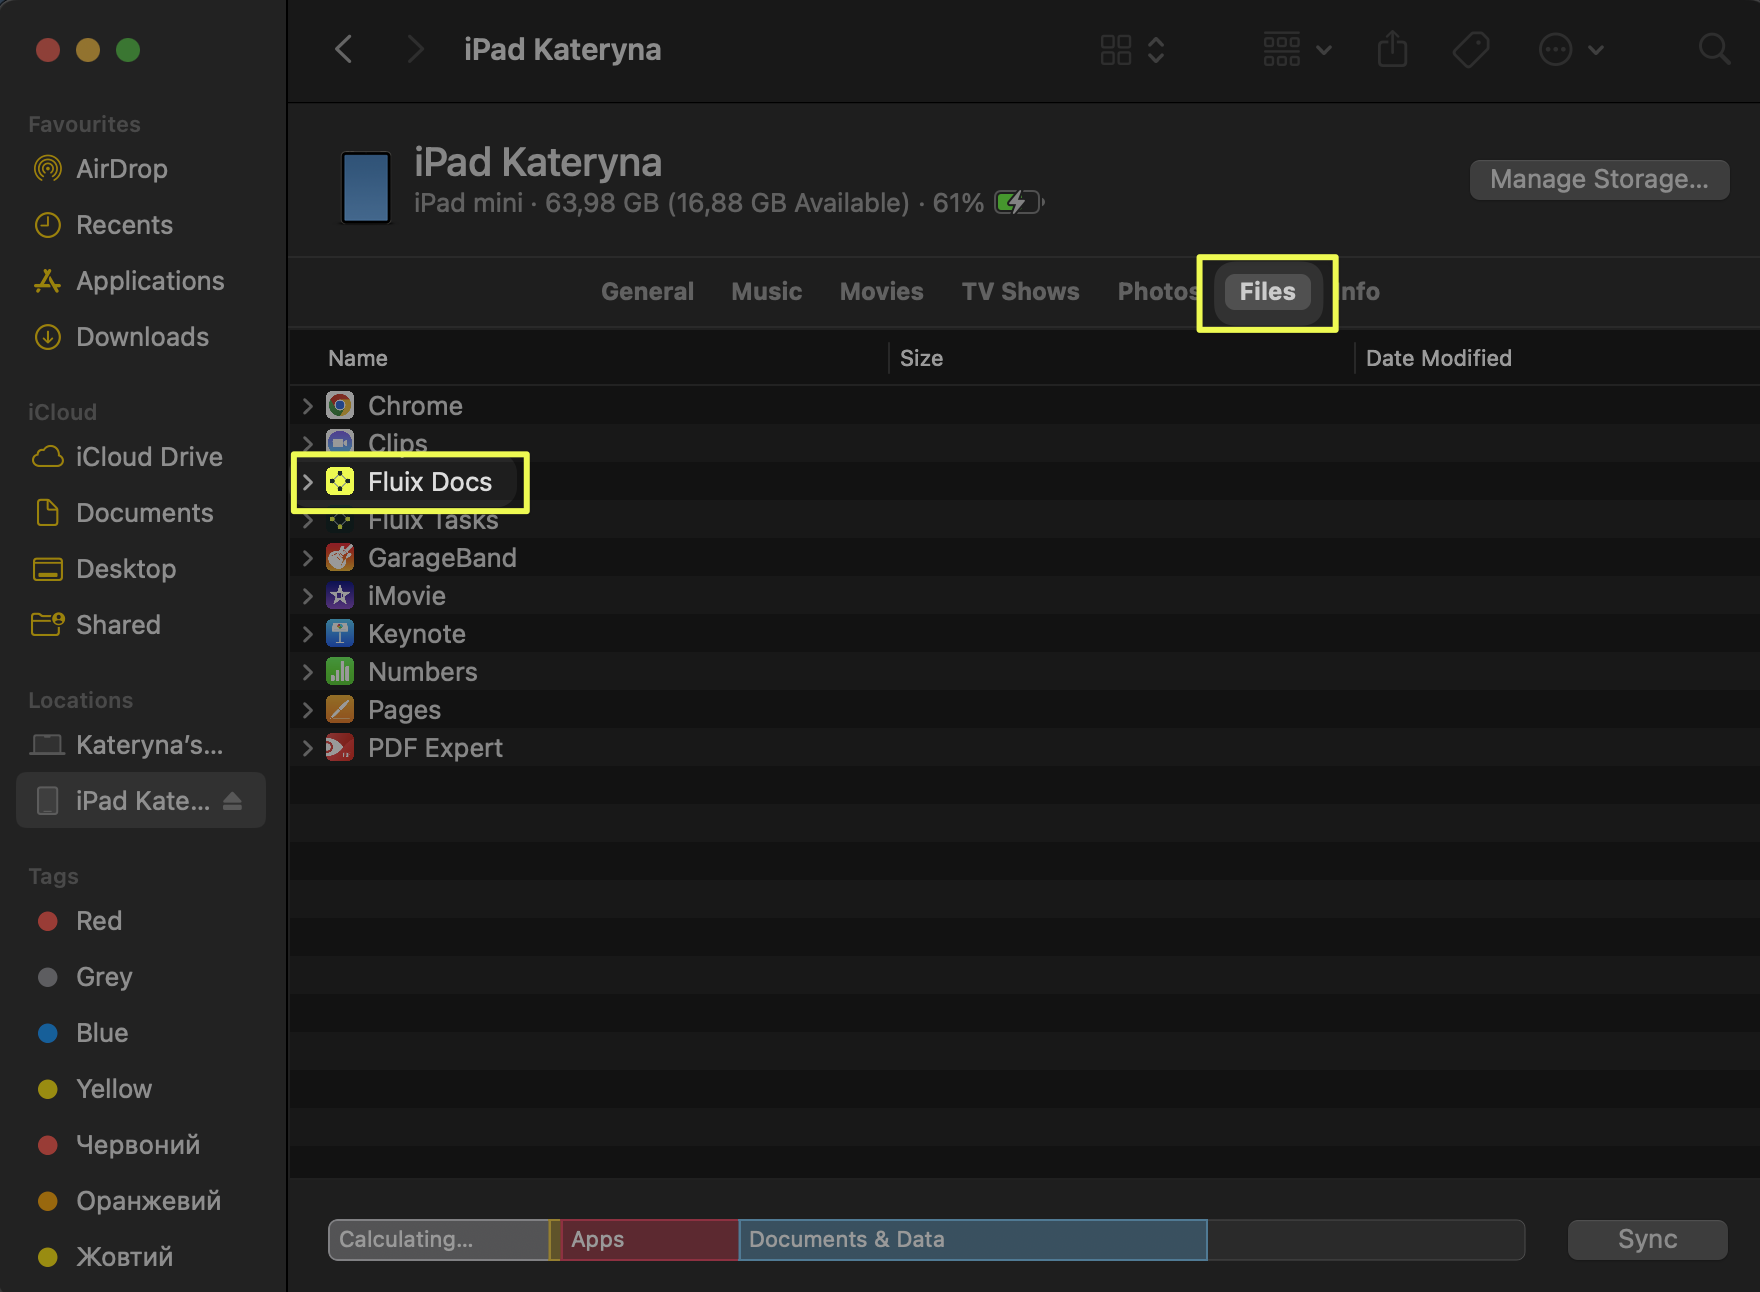The image size is (1760, 1292).
Task: Open AirDrop in the sidebar
Action: pyautogui.click(x=121, y=169)
